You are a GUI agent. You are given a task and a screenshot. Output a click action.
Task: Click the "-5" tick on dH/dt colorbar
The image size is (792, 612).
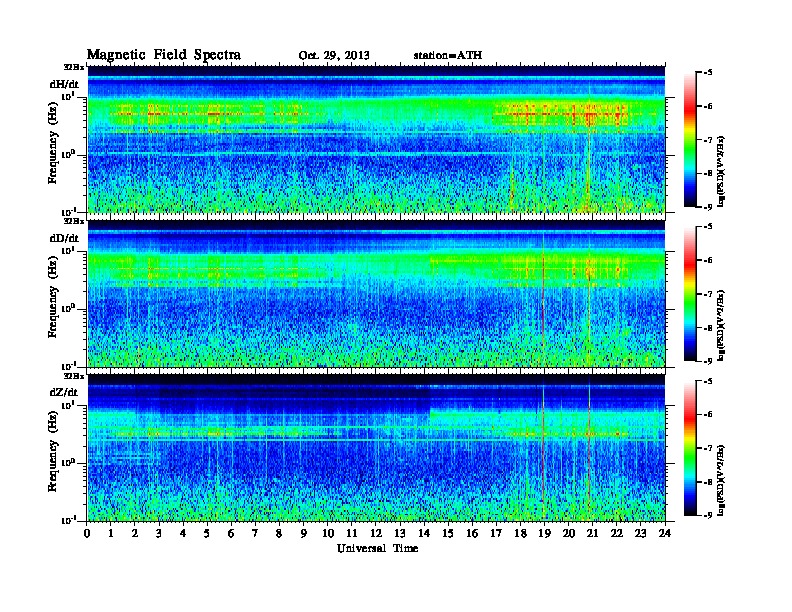tap(709, 73)
